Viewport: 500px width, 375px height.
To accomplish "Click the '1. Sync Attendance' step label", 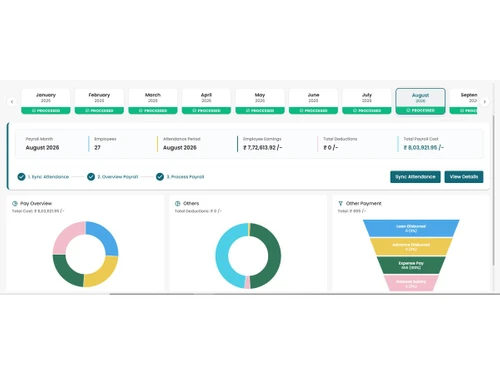I will pos(48,177).
